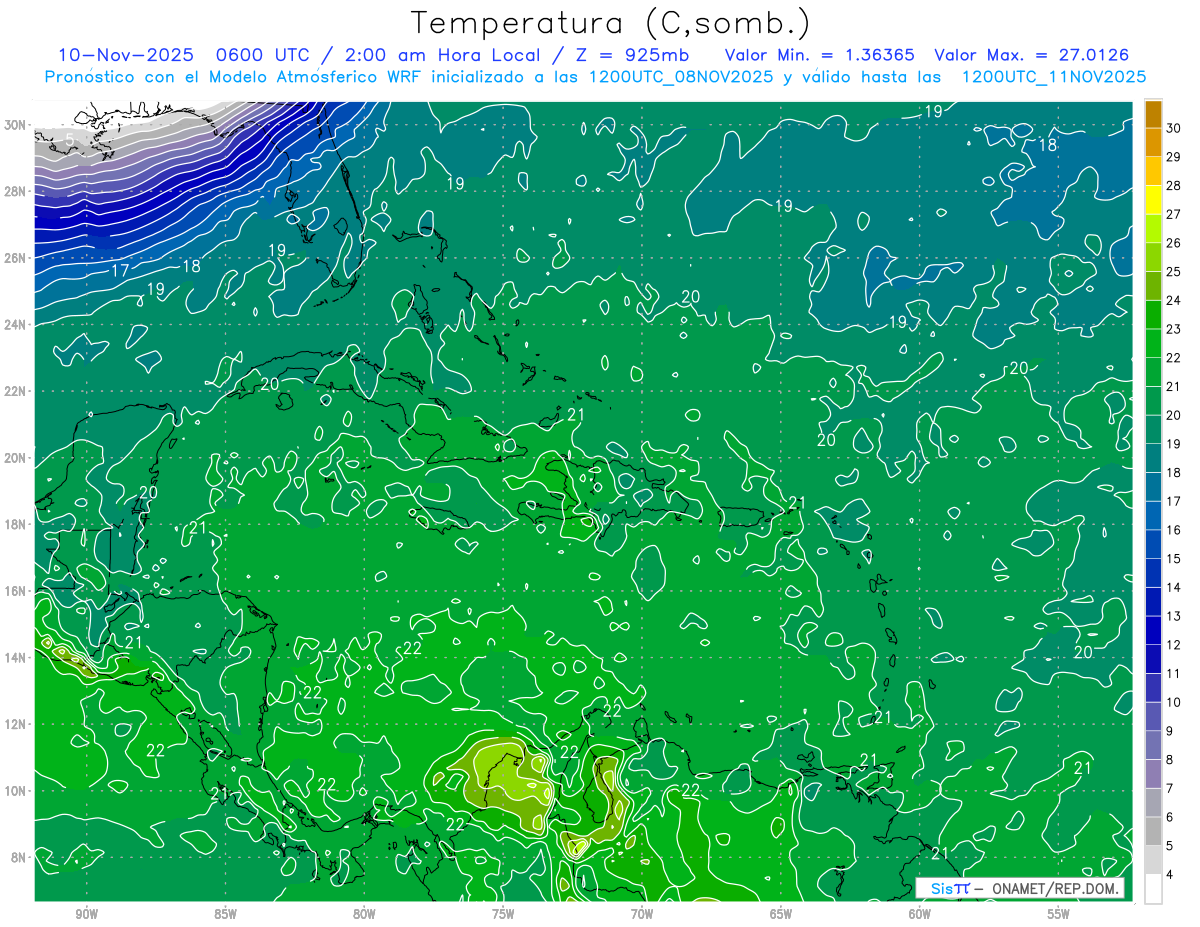Click the 24N latitude axis label
Viewport: 1200px width, 927px height.
click(16, 325)
